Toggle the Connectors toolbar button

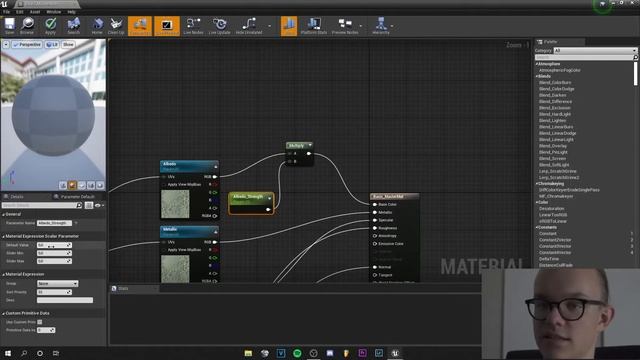click(x=140, y=26)
